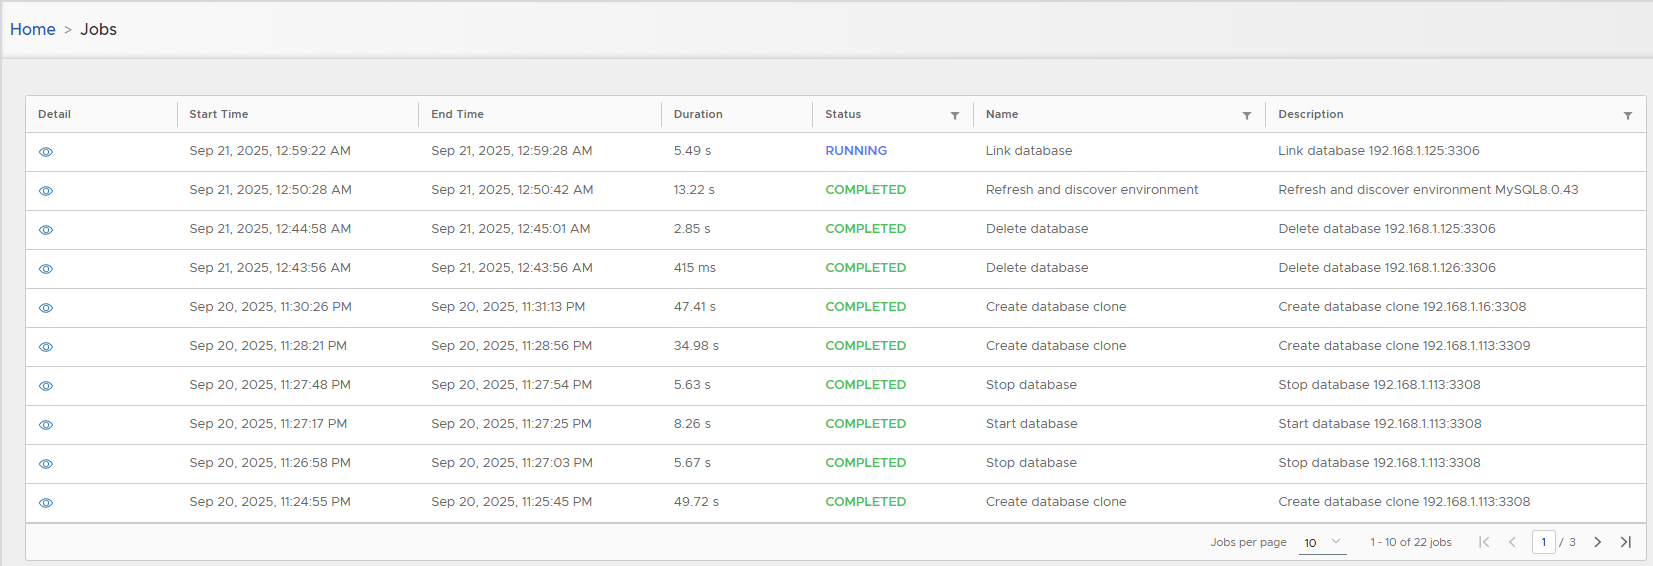View details of Start database job
The height and width of the screenshot is (566, 1653).
point(46,425)
